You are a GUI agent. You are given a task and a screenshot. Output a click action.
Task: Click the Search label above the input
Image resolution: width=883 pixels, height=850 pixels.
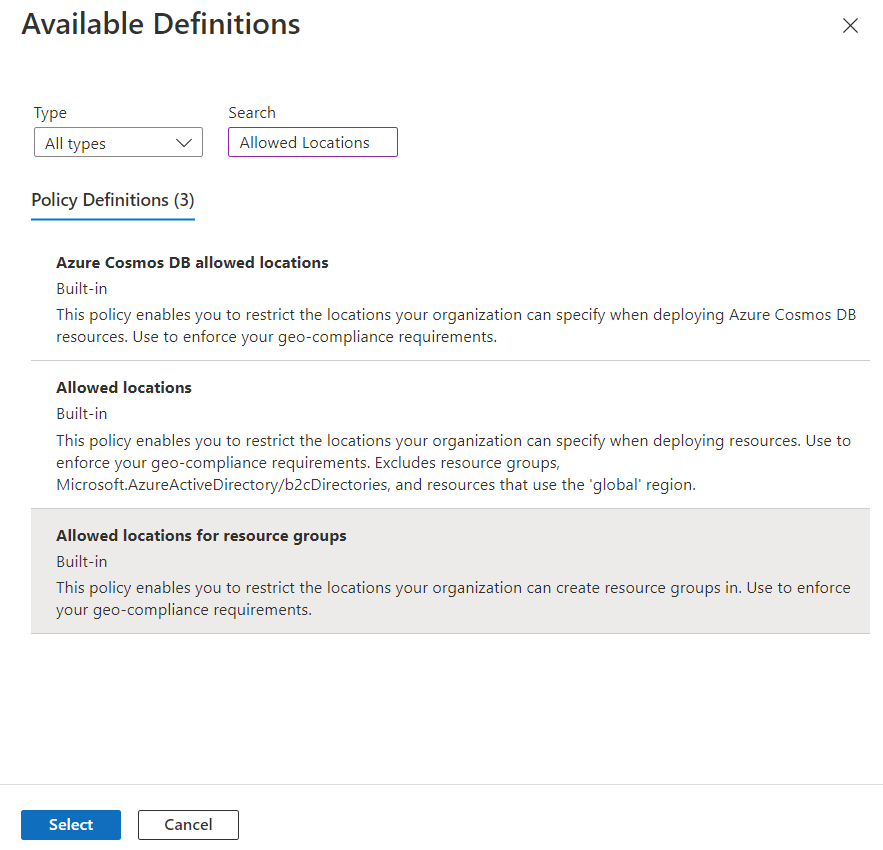(252, 113)
